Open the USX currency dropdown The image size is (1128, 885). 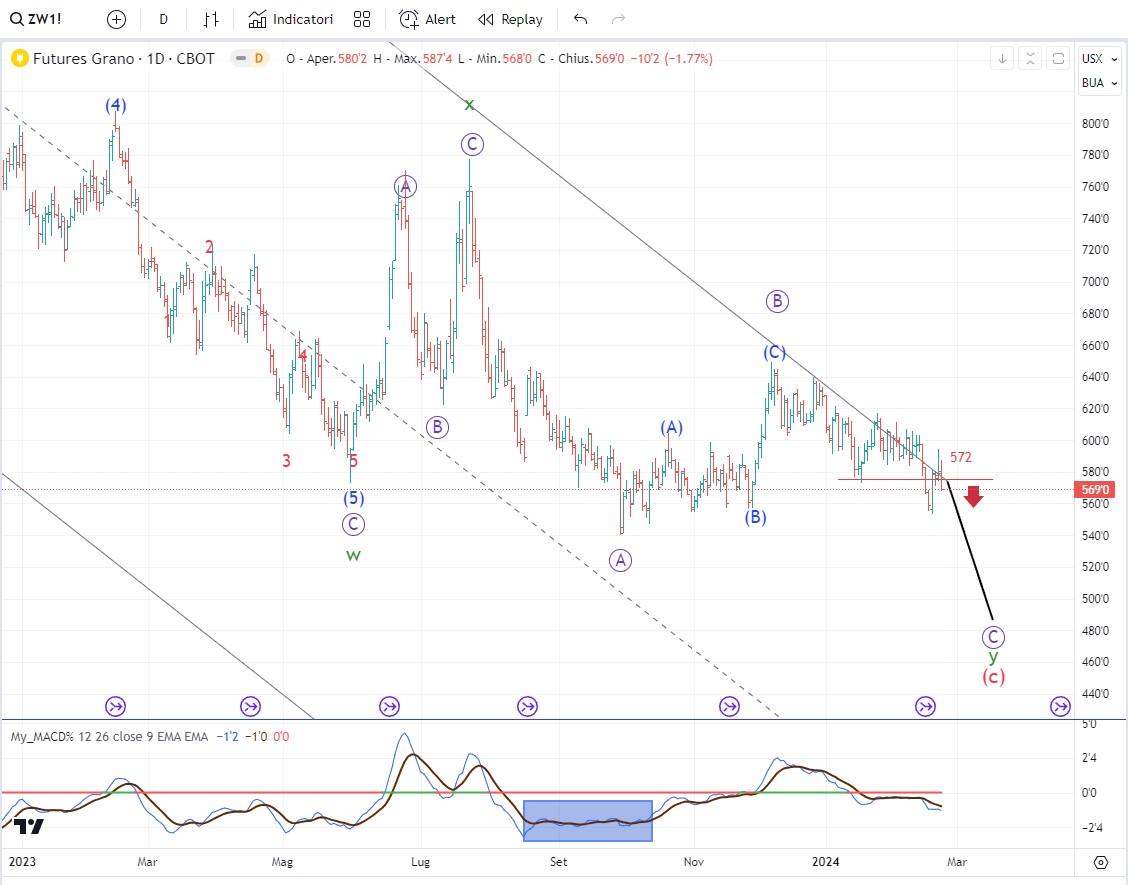click(1100, 59)
